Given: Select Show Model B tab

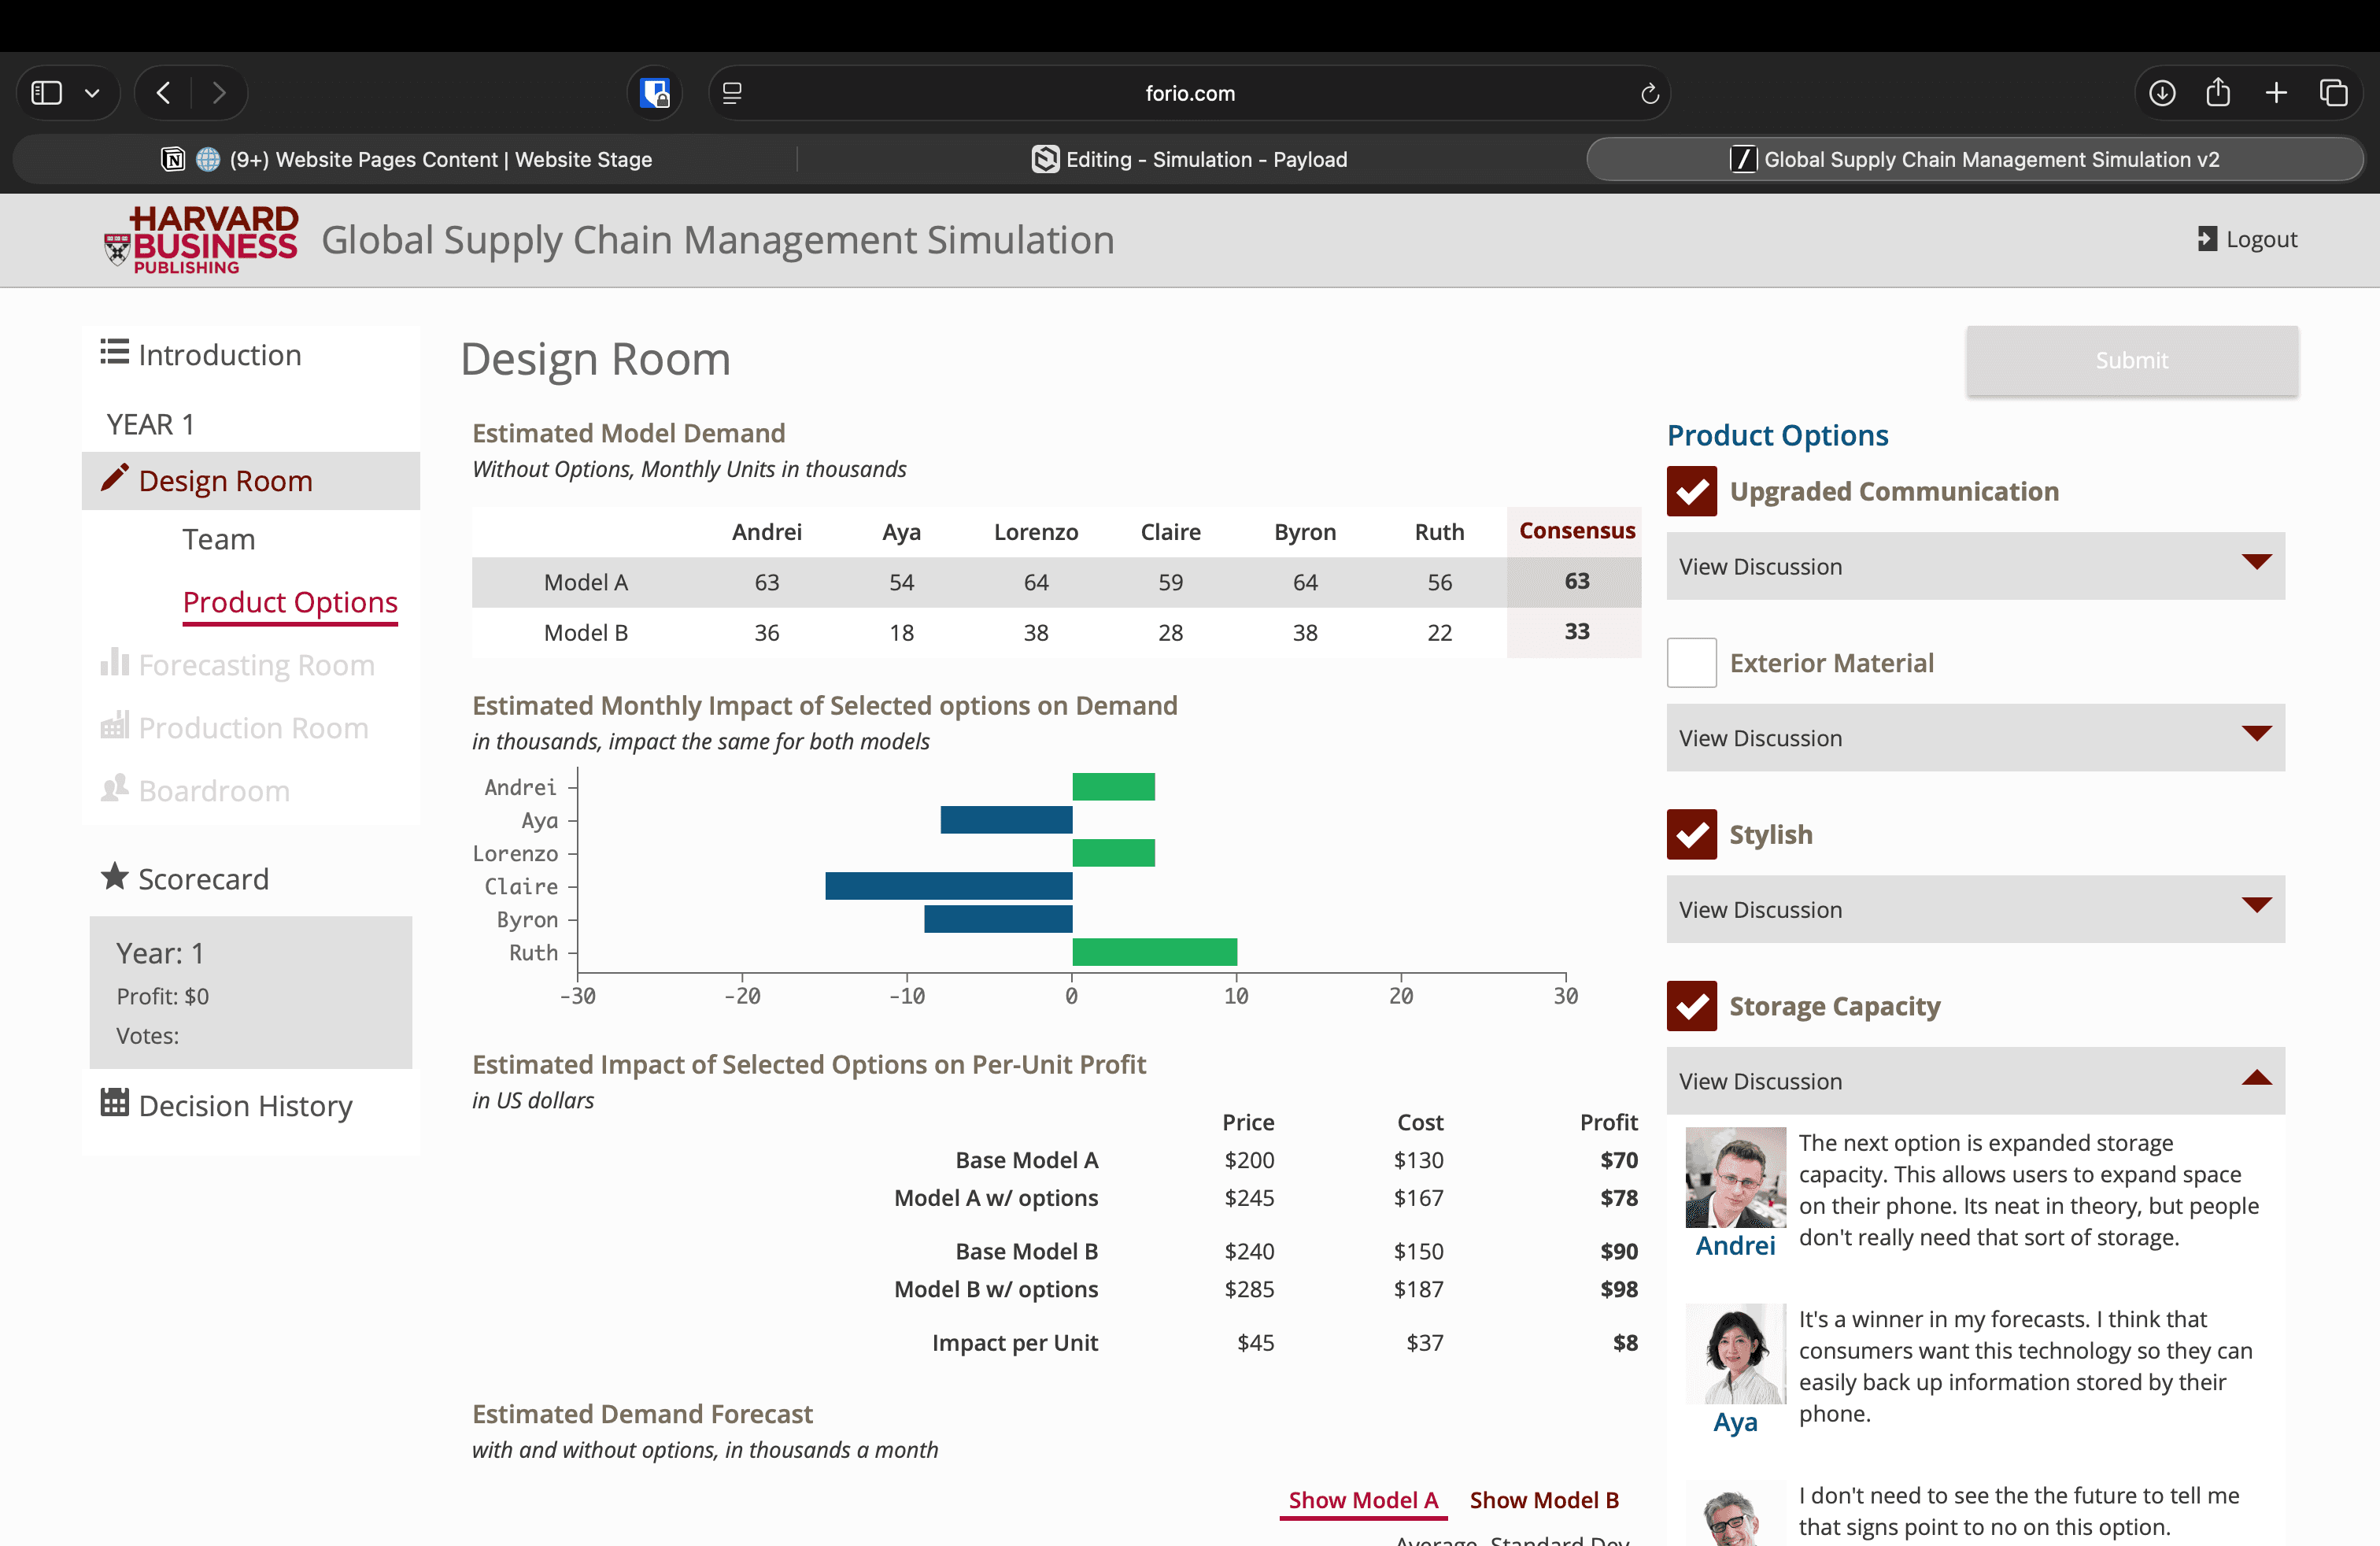Looking at the screenshot, I should click(x=1543, y=1500).
